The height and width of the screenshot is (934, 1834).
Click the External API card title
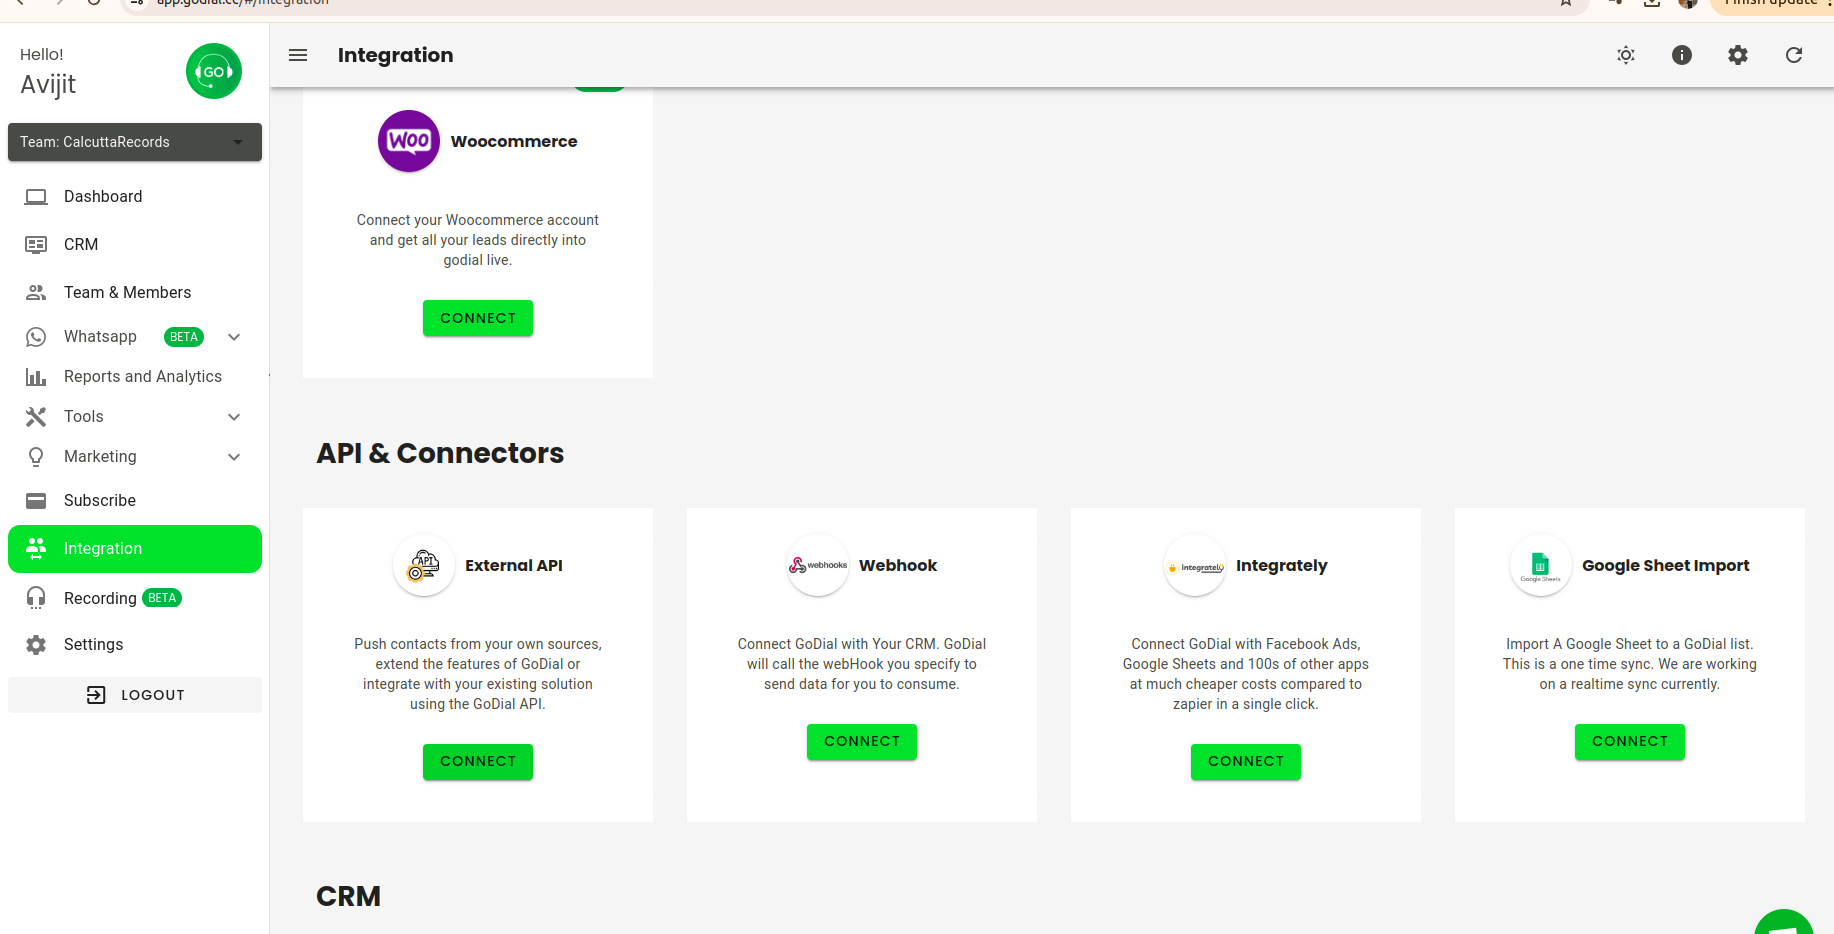pos(514,565)
